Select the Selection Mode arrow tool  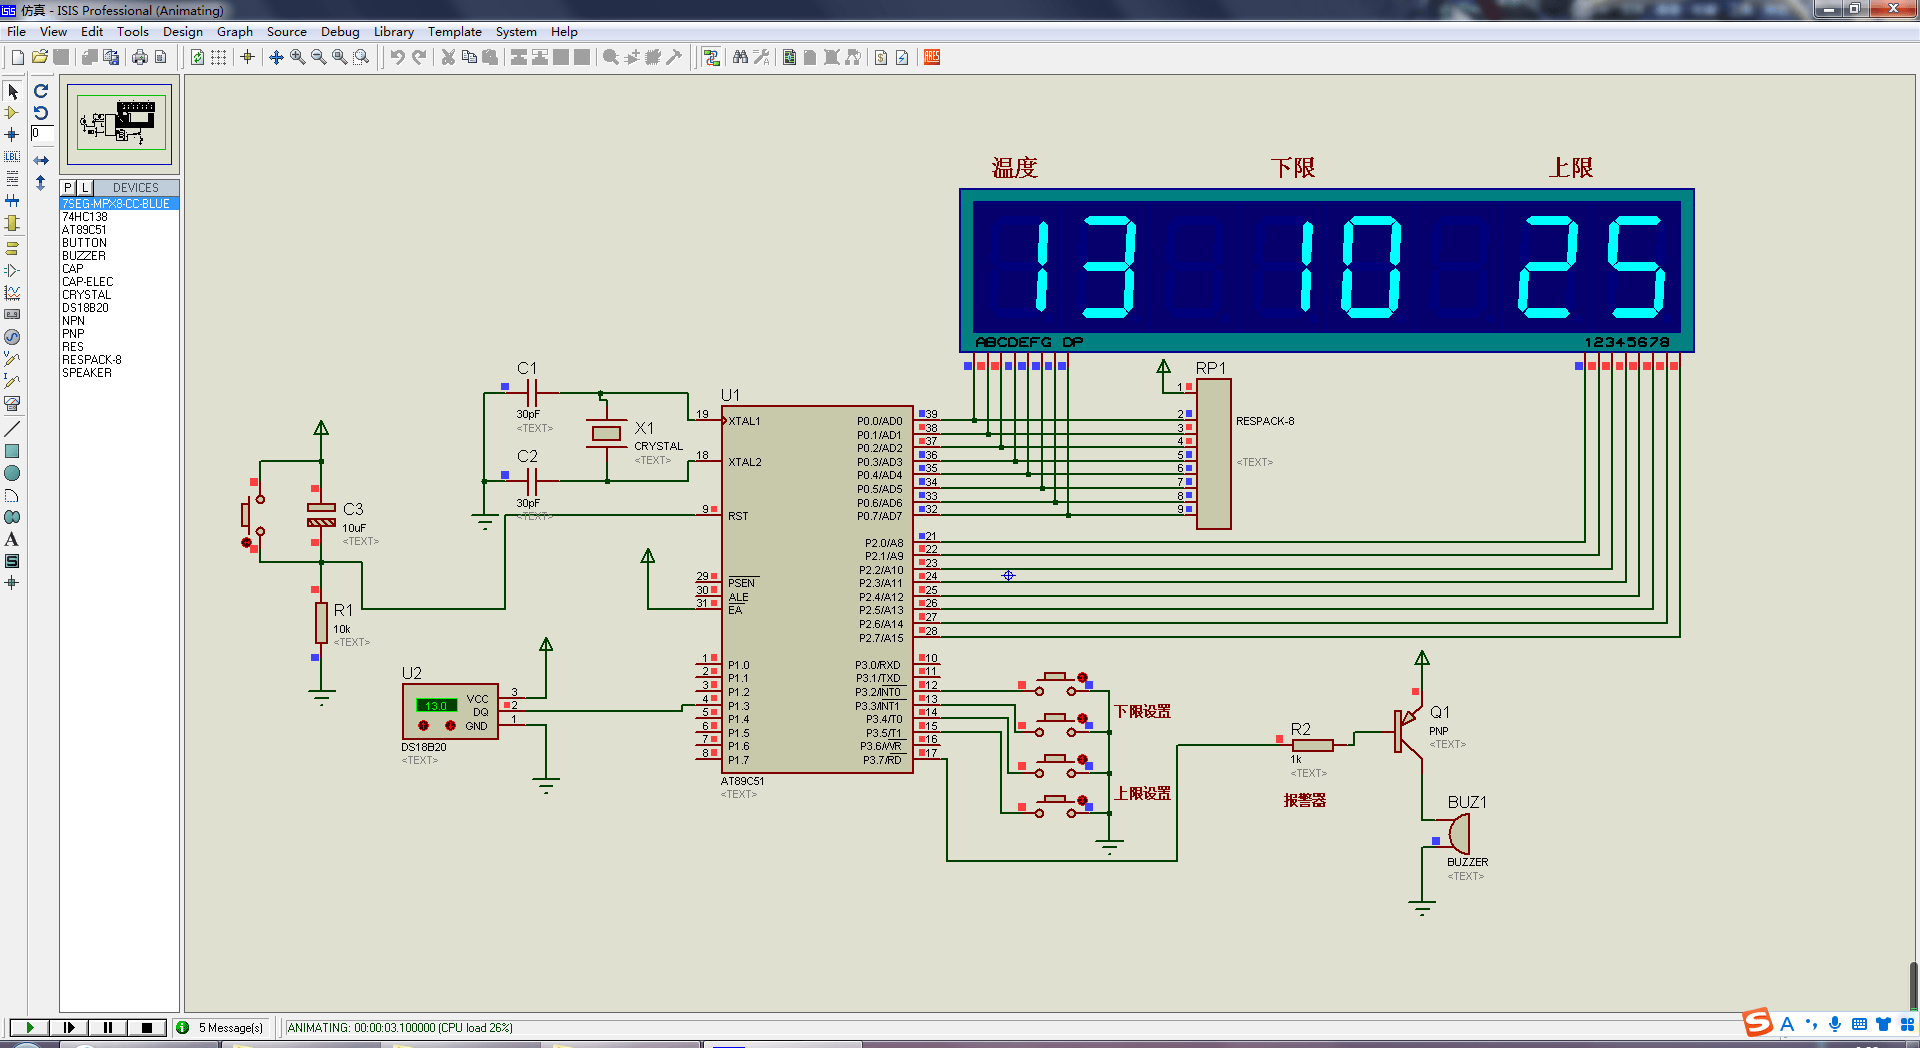pyautogui.click(x=12, y=91)
